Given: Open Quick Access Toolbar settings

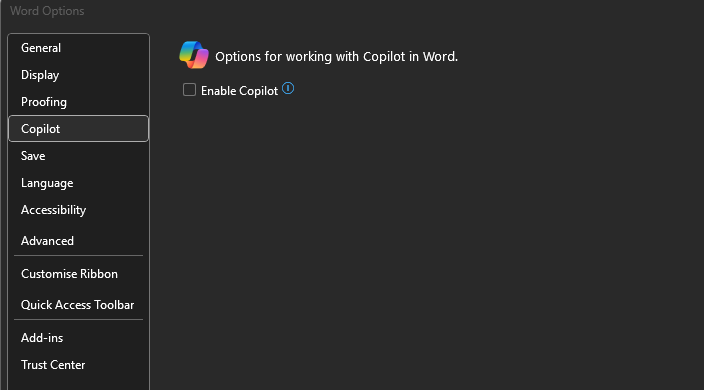Looking at the screenshot, I should (79, 305).
